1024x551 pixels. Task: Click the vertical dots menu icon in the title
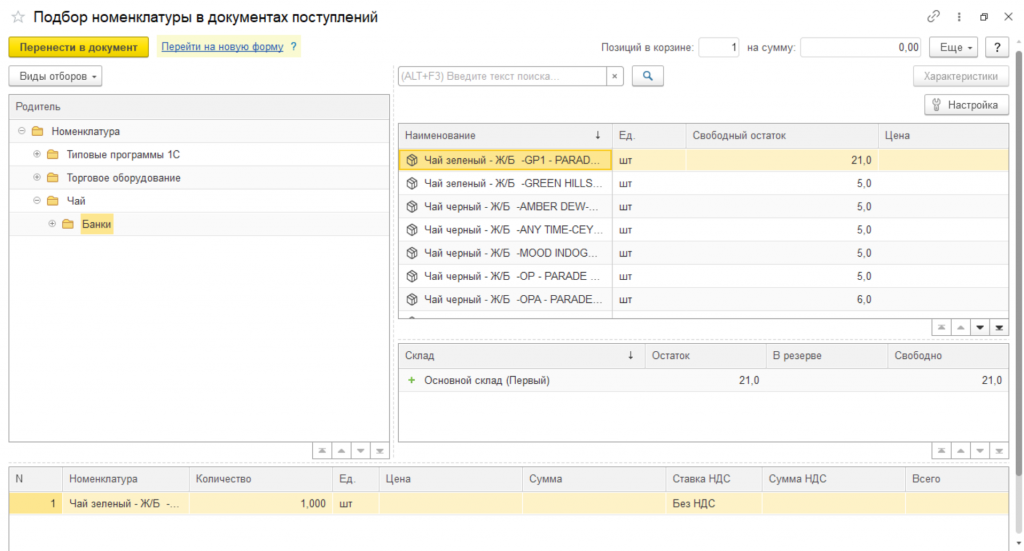coord(959,17)
